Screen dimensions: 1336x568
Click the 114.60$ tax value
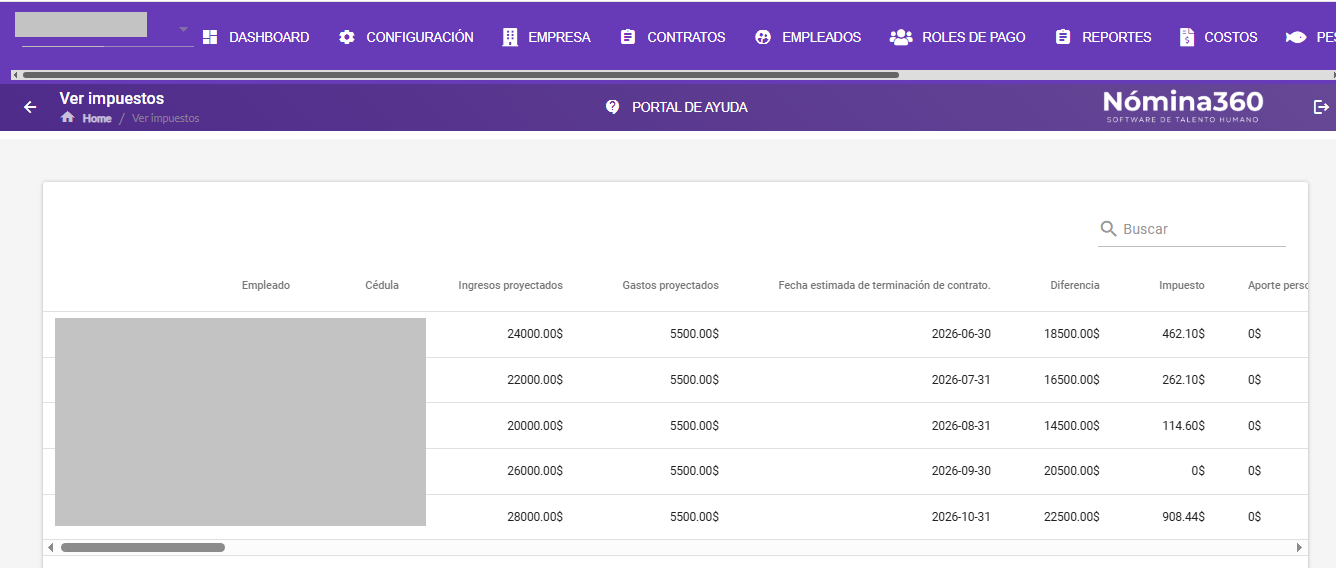tap(1184, 425)
